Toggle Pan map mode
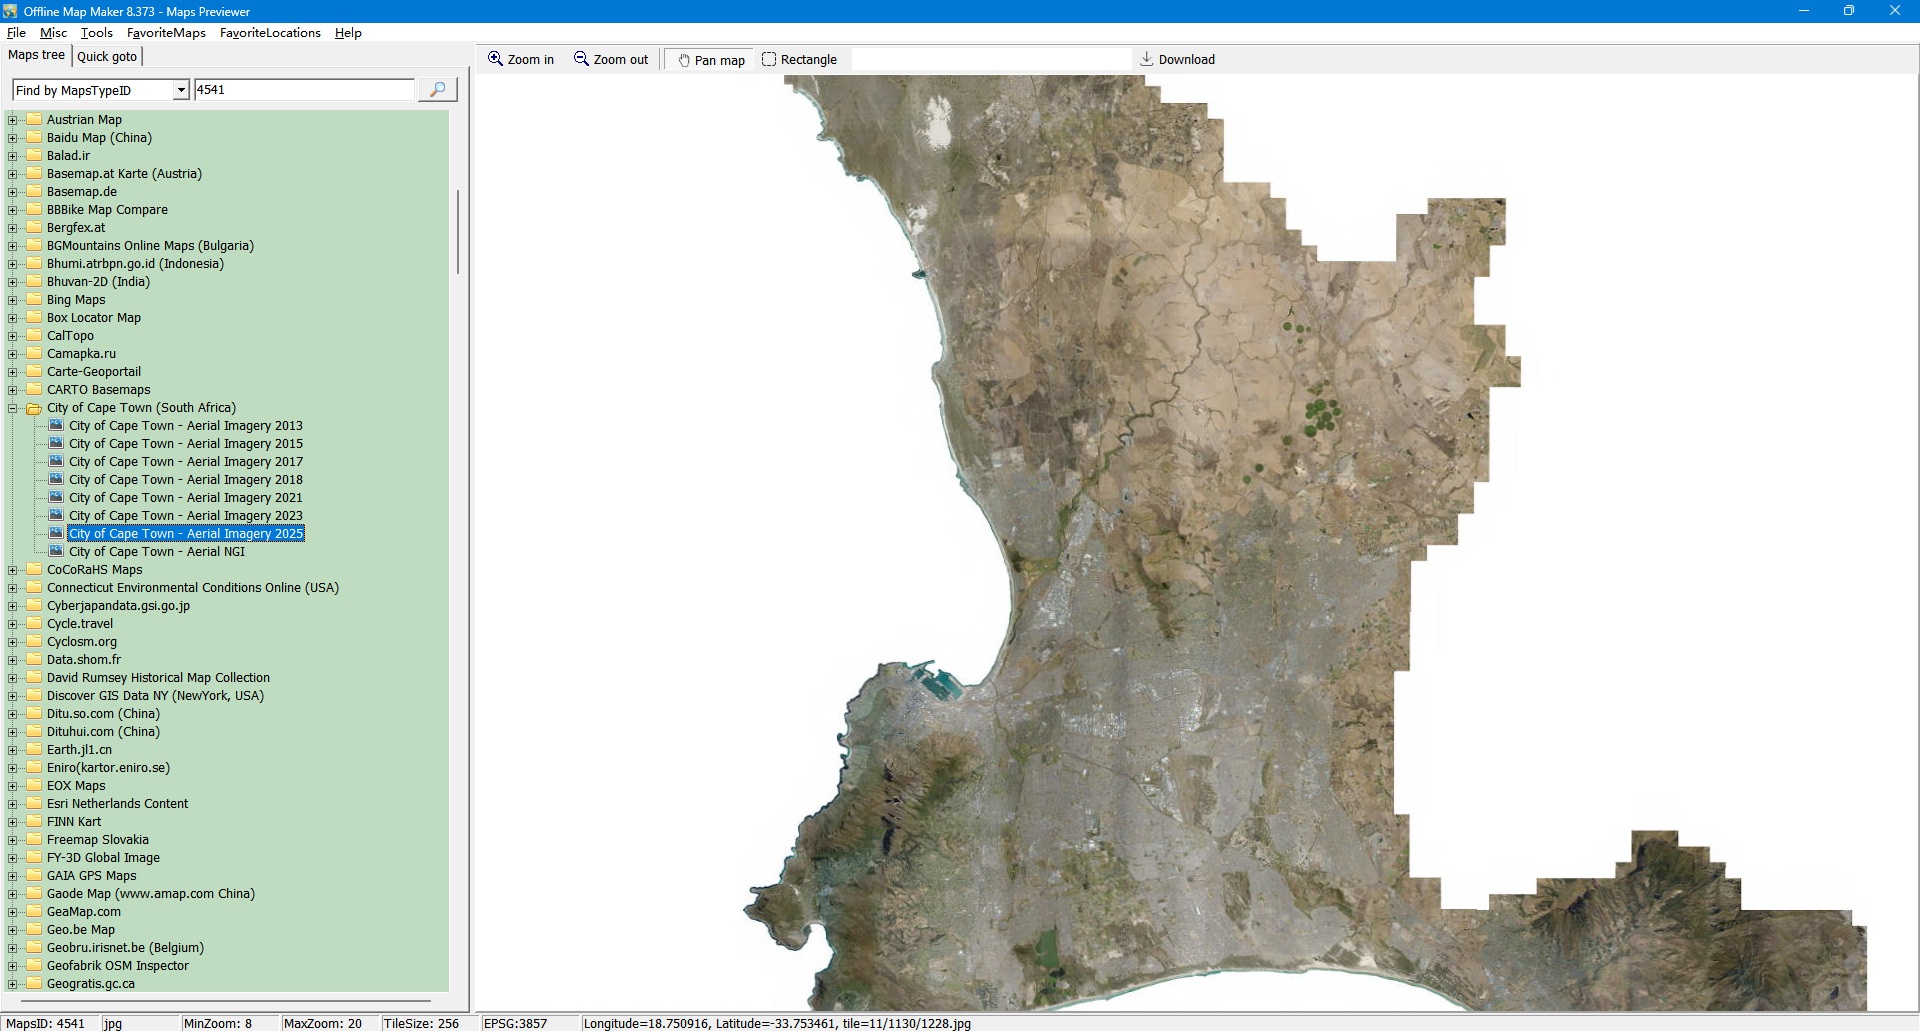 pyautogui.click(x=711, y=60)
